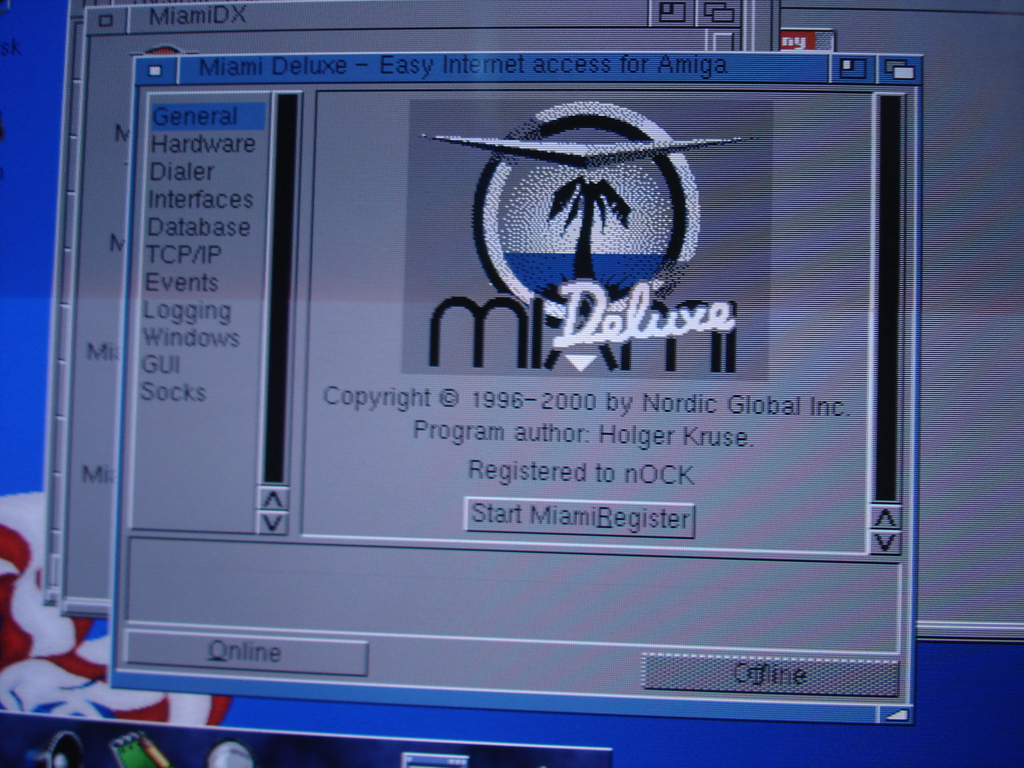This screenshot has height=768, width=1024.
Task: Select Socks in the settings list
Action: point(173,392)
